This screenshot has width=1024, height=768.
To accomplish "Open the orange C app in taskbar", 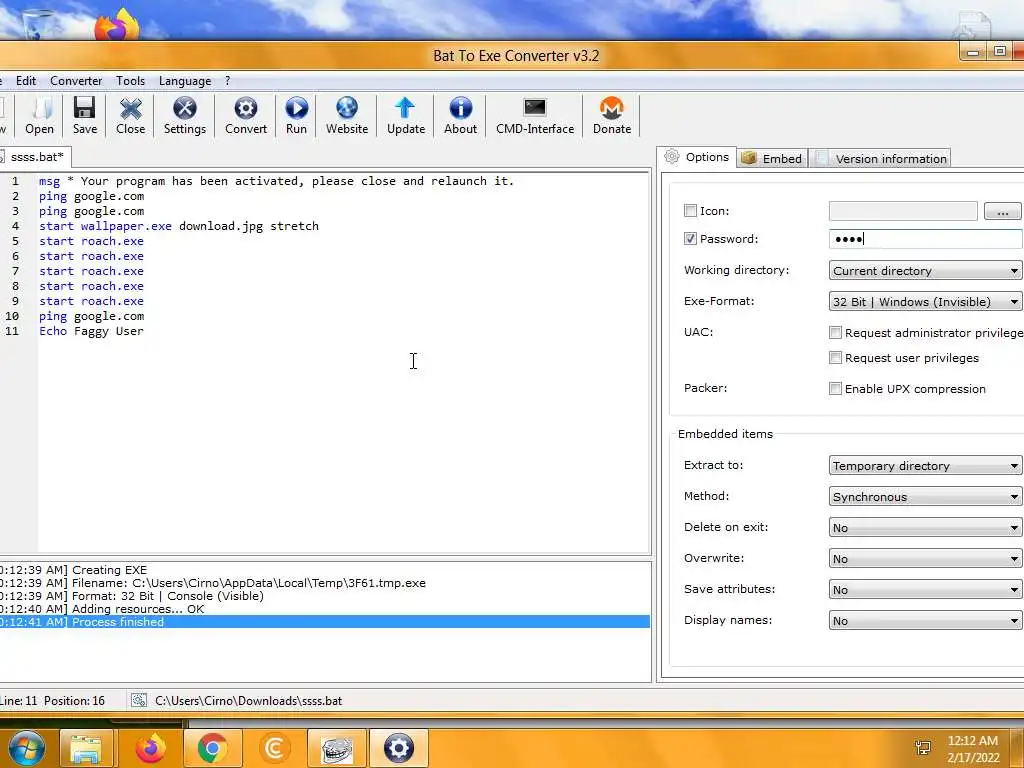I will [x=274, y=748].
